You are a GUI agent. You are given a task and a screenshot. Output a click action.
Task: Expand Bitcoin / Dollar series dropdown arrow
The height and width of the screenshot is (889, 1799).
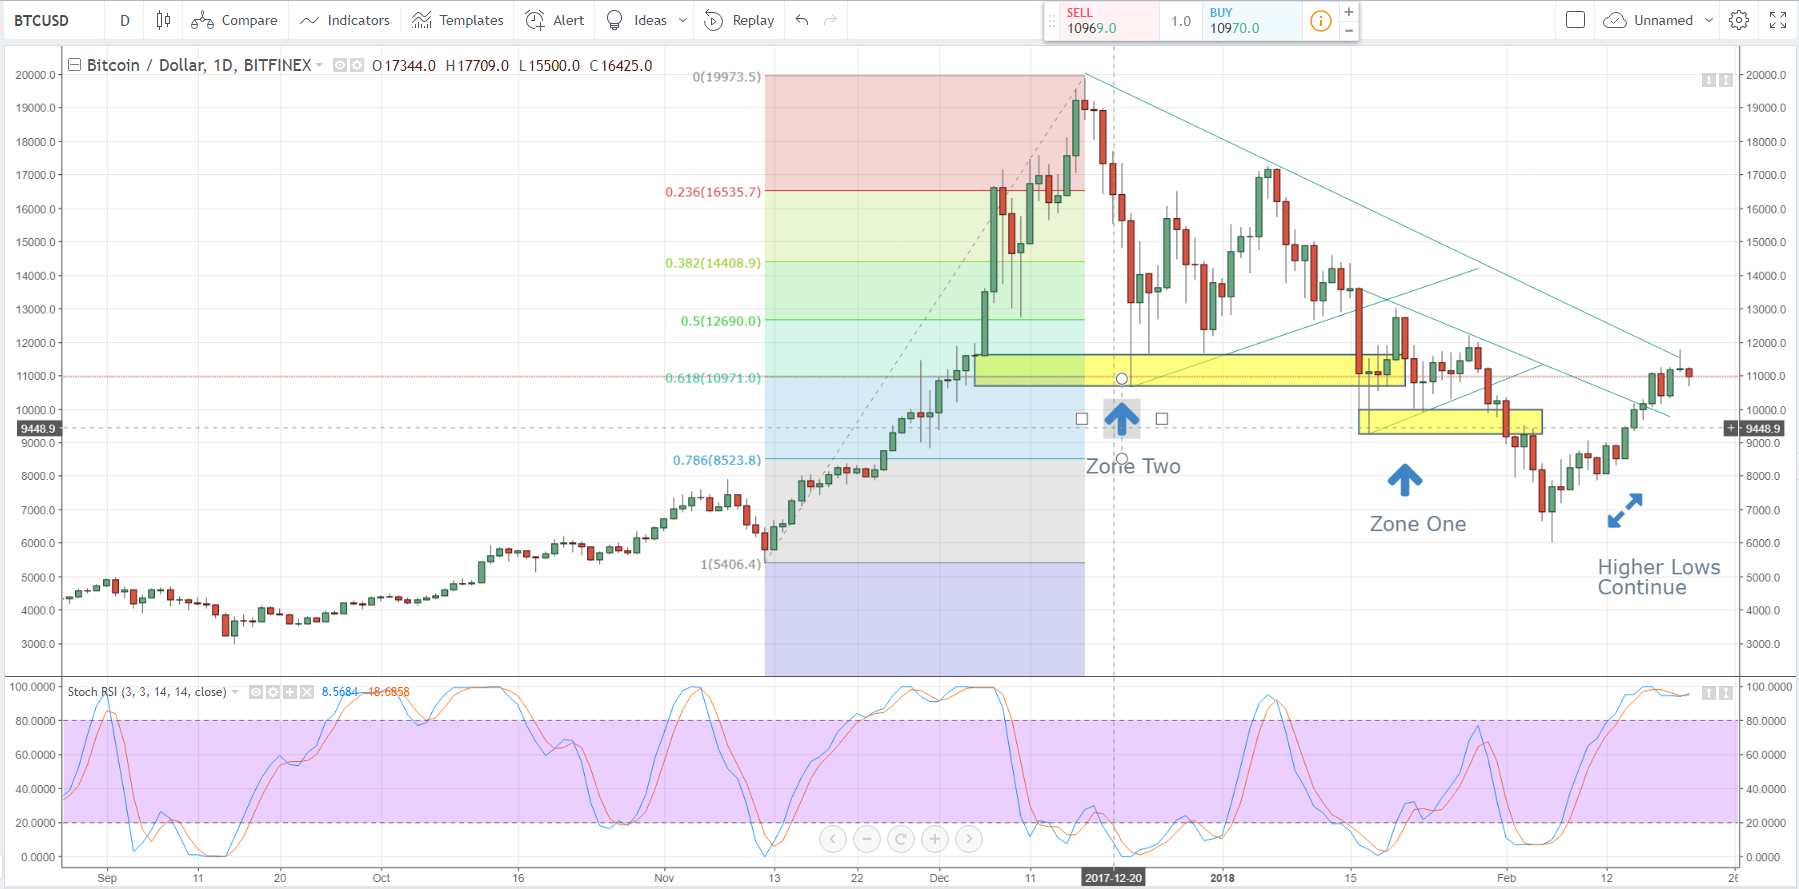pos(319,65)
